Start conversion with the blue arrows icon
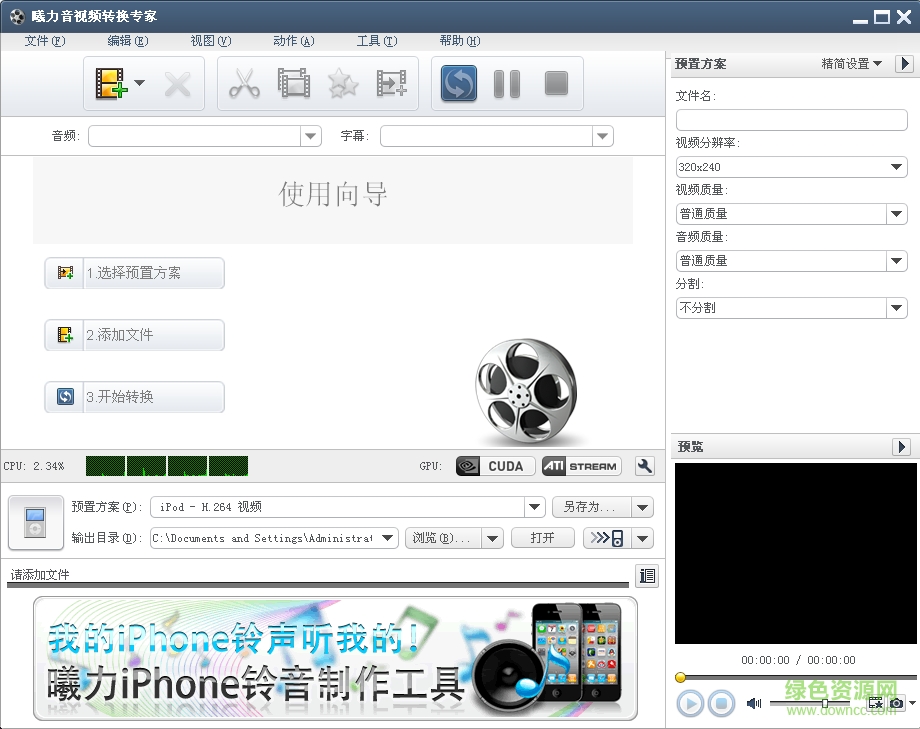This screenshot has height=729, width=920. [x=458, y=84]
